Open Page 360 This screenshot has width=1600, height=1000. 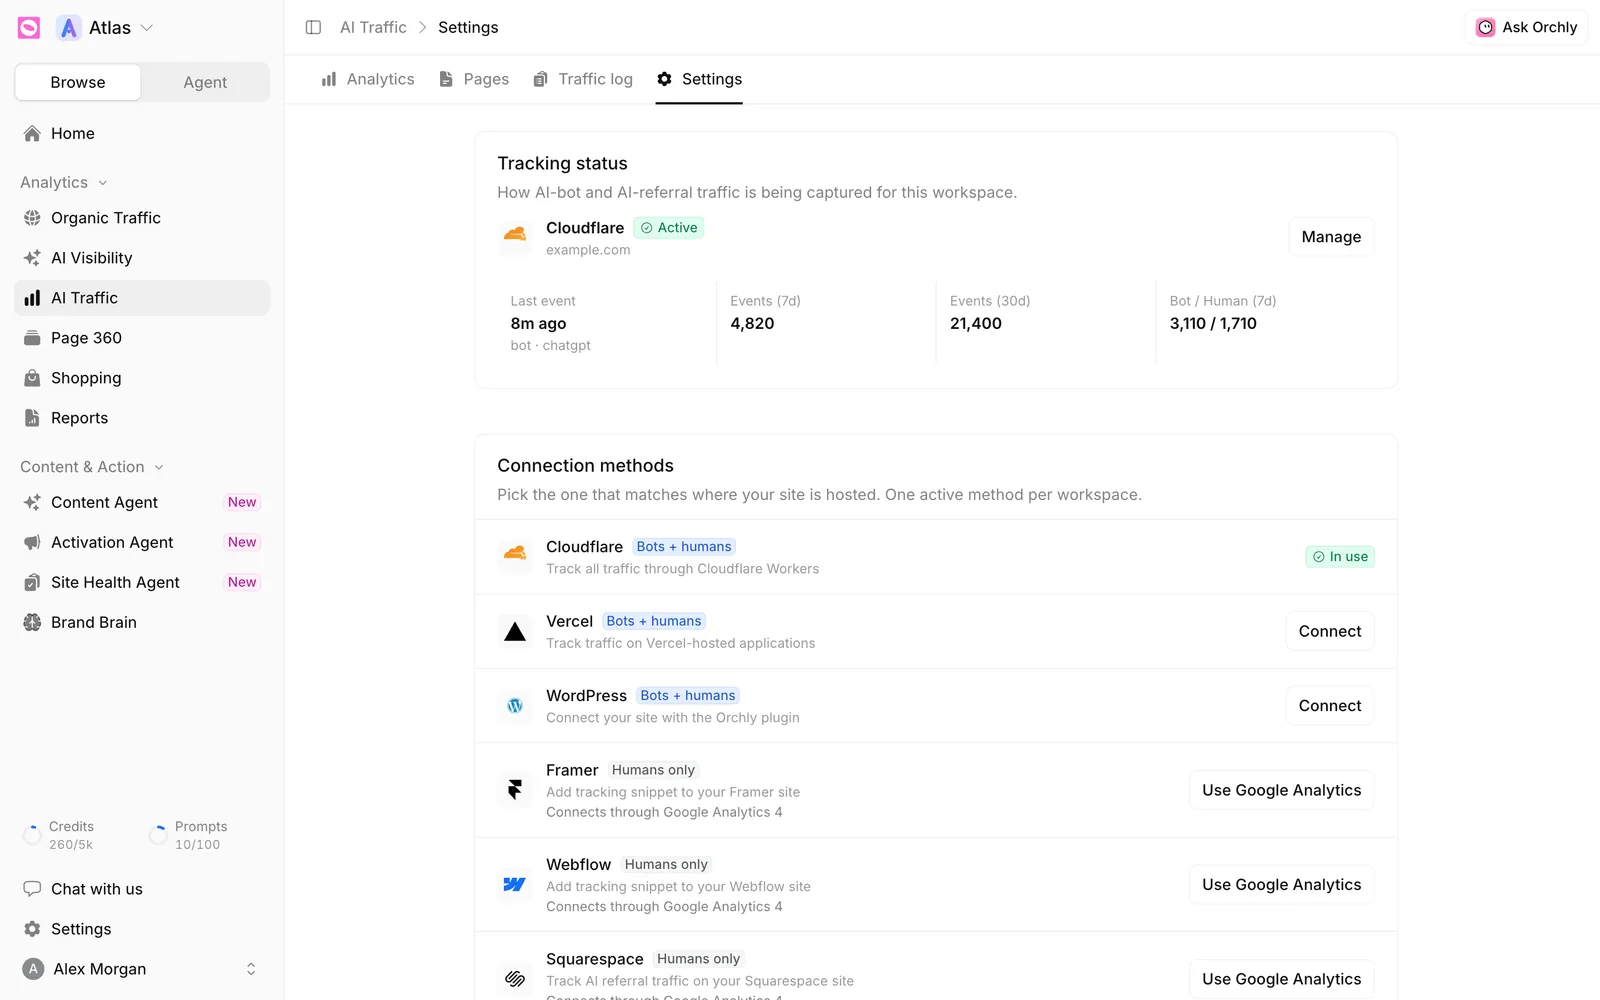tap(142, 338)
